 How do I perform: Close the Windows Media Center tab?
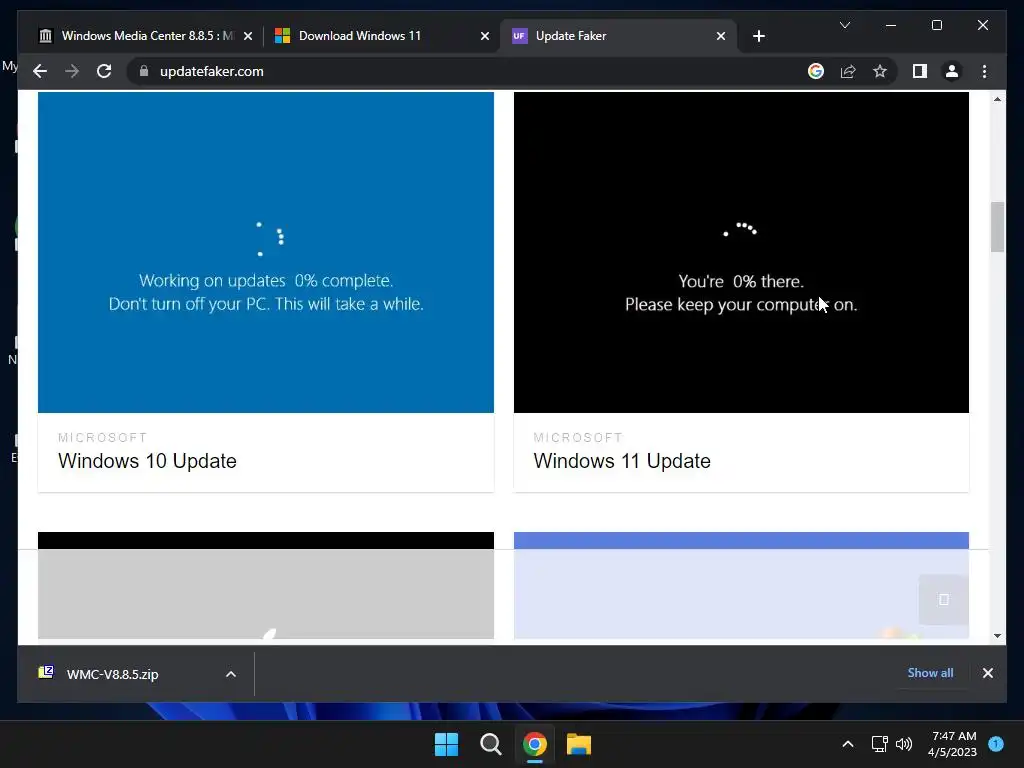coord(248,36)
